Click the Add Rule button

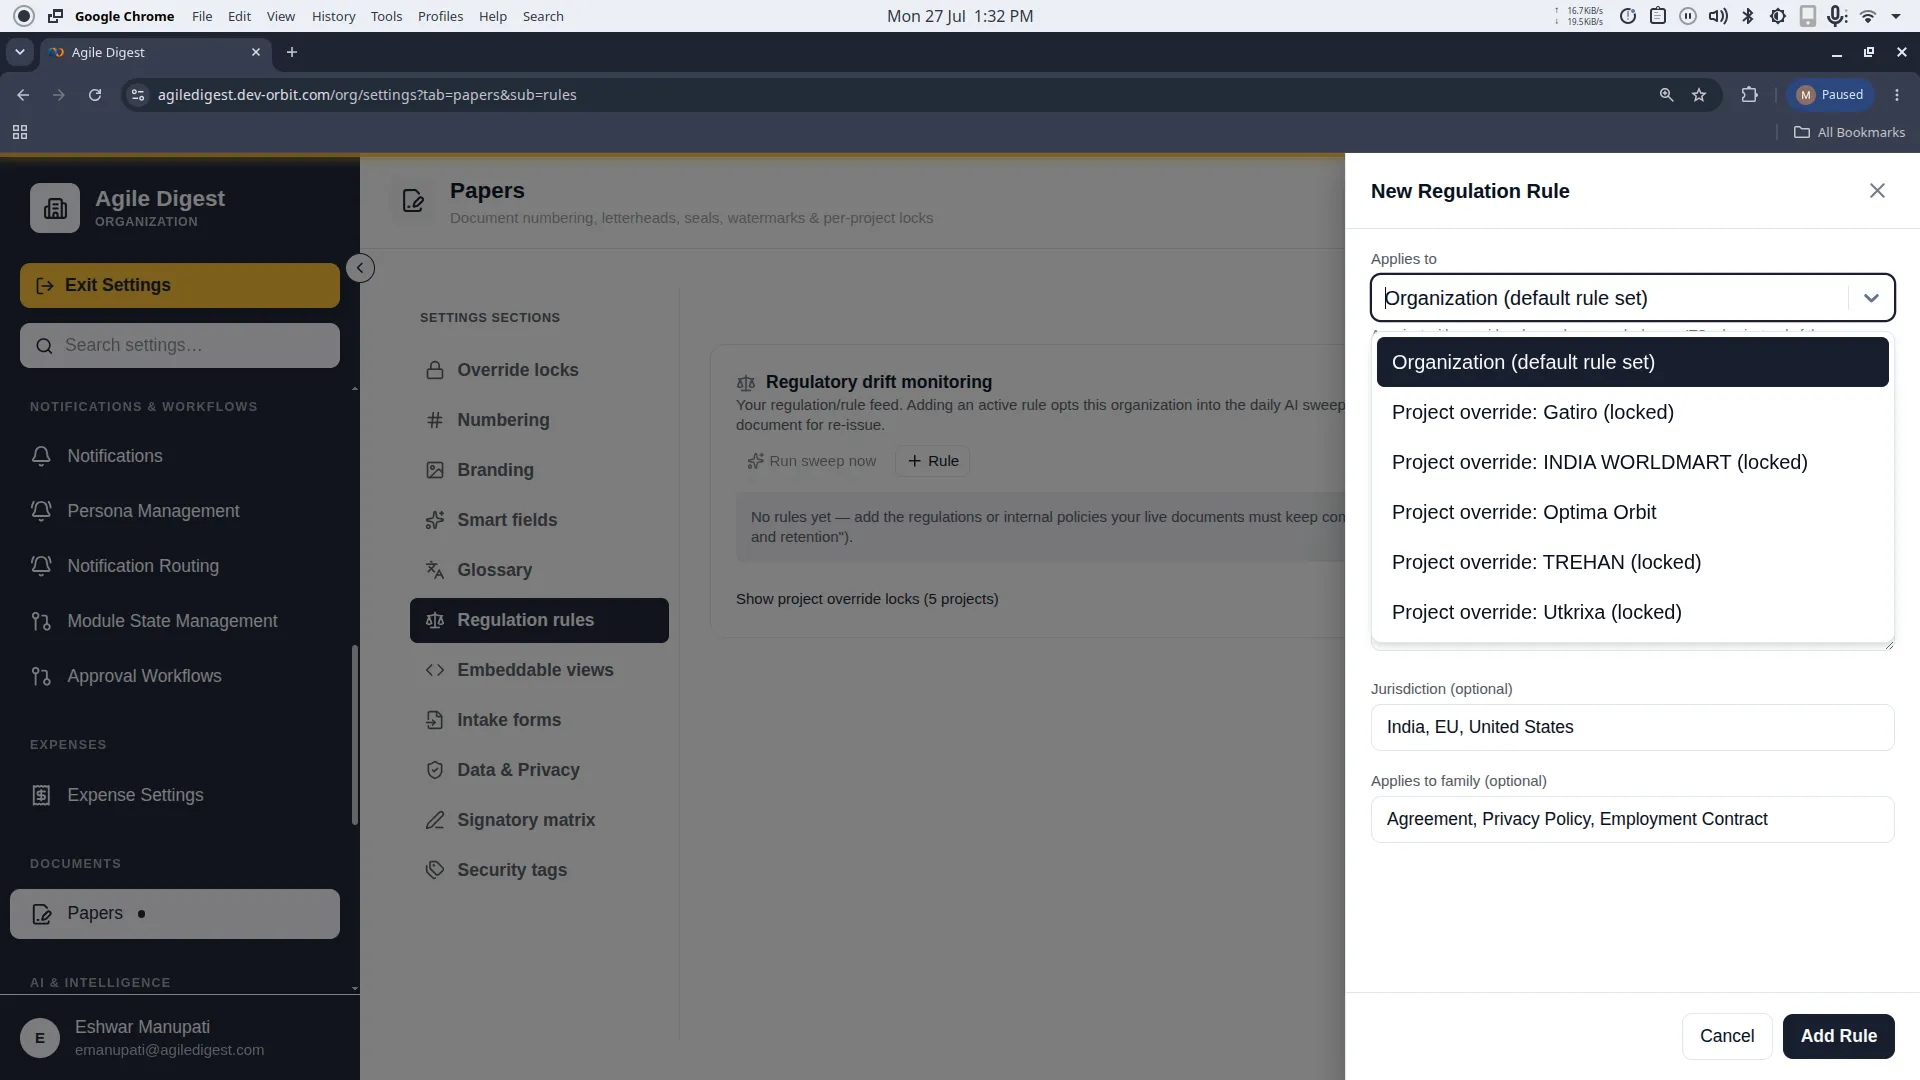(x=1838, y=1036)
